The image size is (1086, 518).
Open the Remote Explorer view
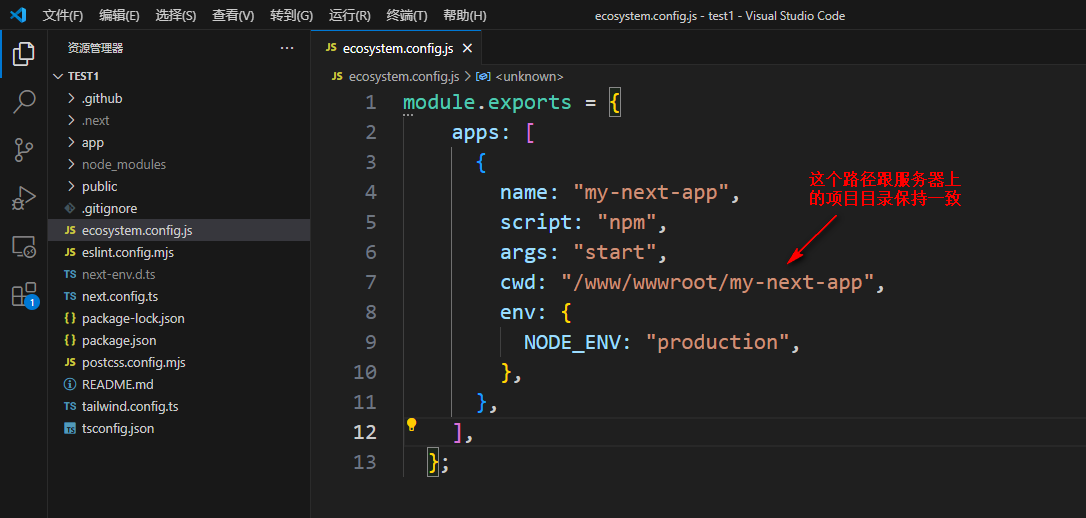tap(24, 247)
